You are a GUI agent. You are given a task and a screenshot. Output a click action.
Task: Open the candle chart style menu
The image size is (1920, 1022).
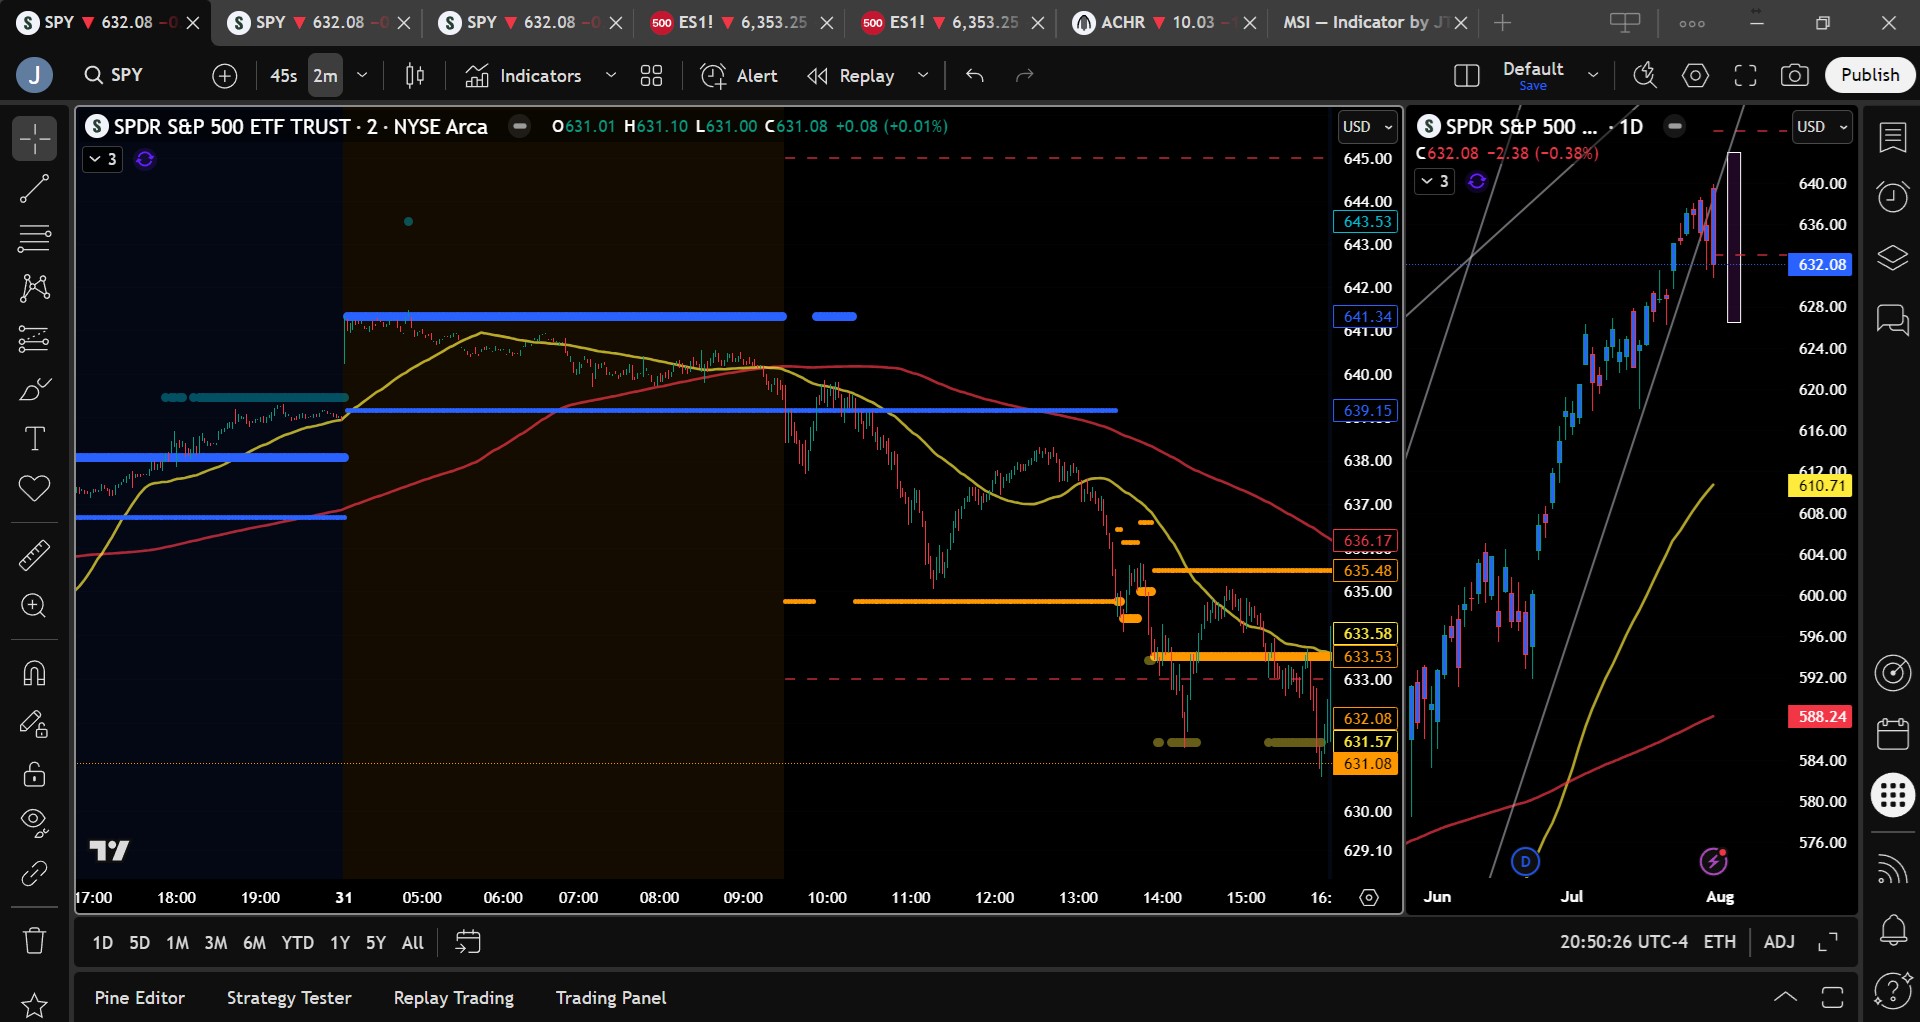(x=415, y=75)
